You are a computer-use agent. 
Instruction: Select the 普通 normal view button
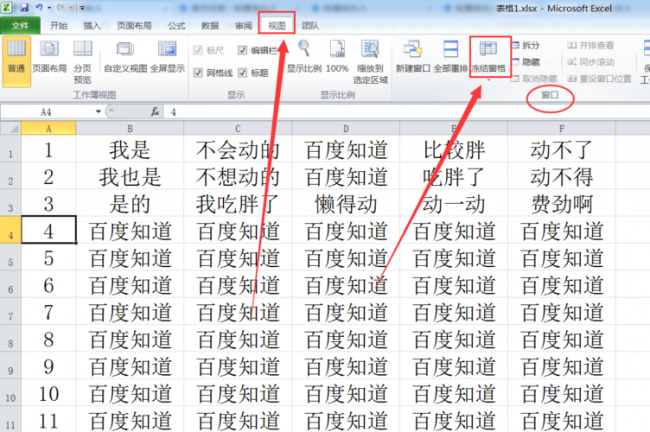click(x=17, y=61)
